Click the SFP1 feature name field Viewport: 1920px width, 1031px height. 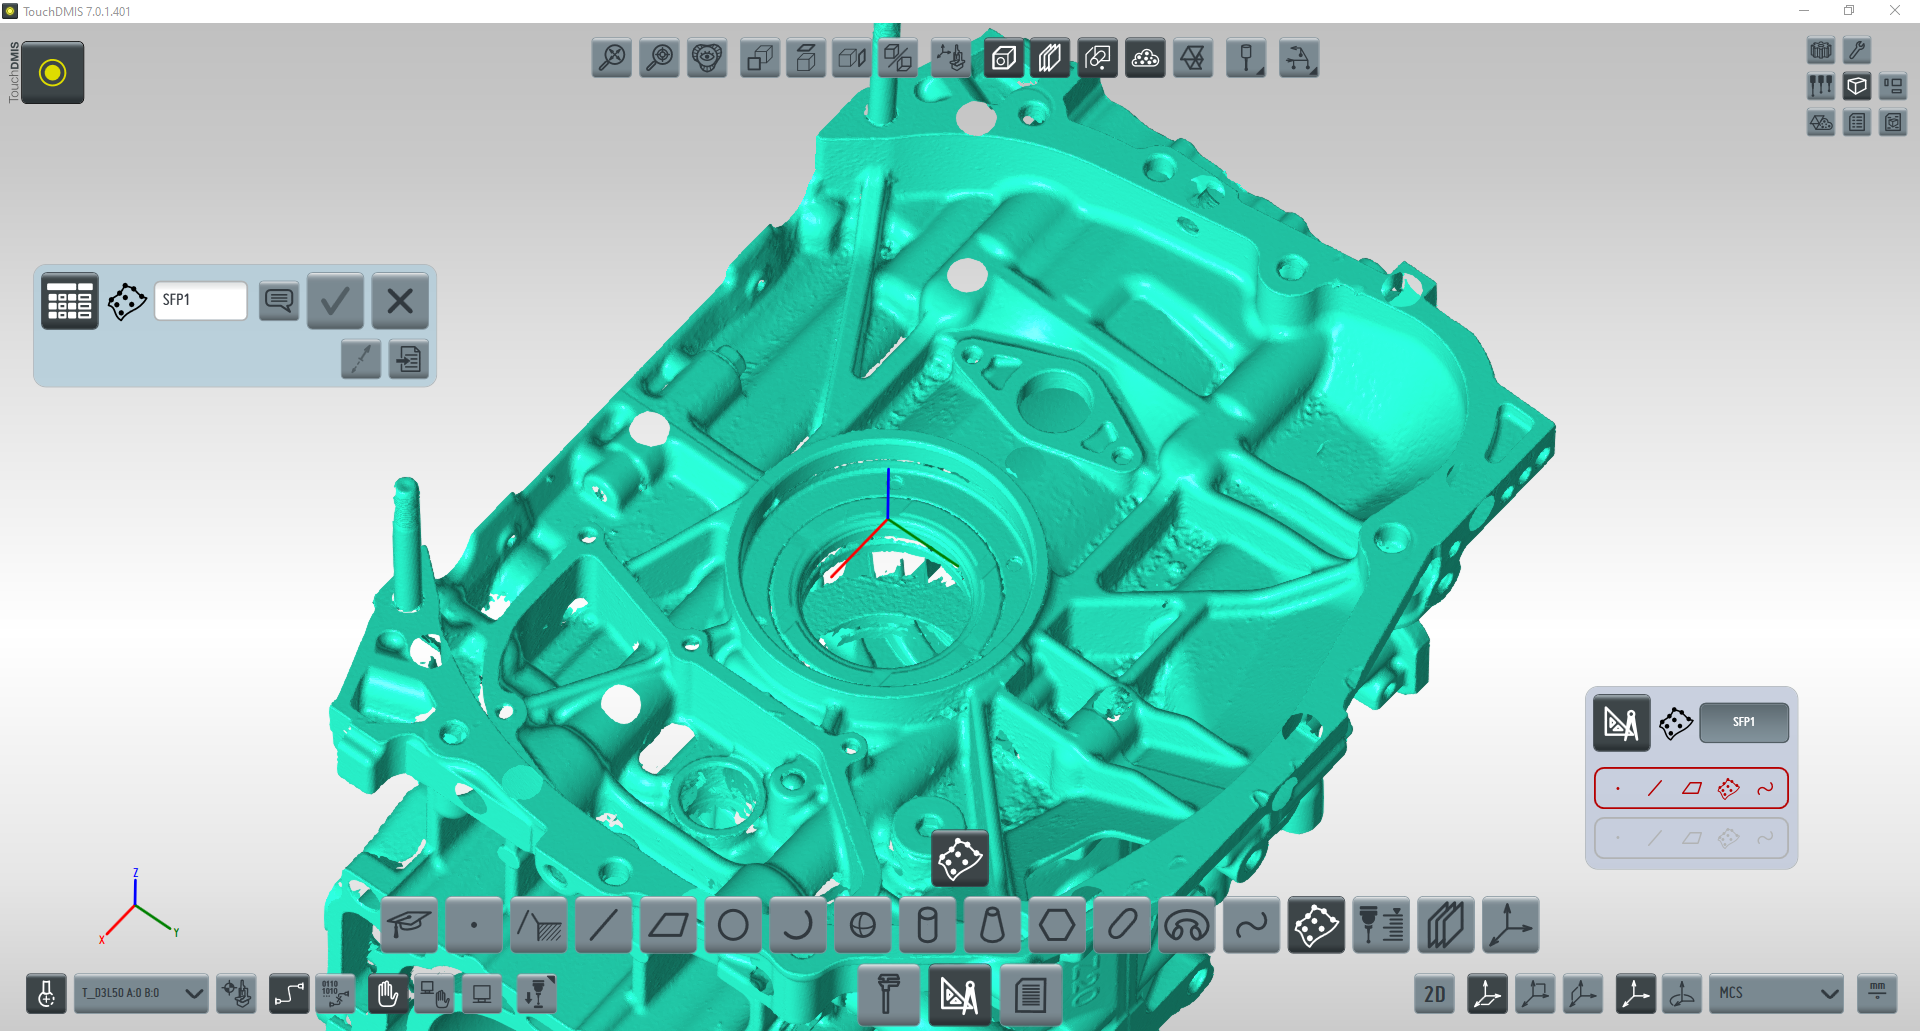pyautogui.click(x=201, y=300)
